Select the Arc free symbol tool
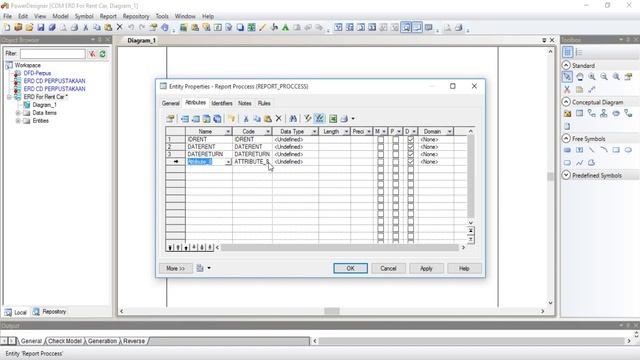This screenshot has width=640, height=360. click(x=604, y=150)
